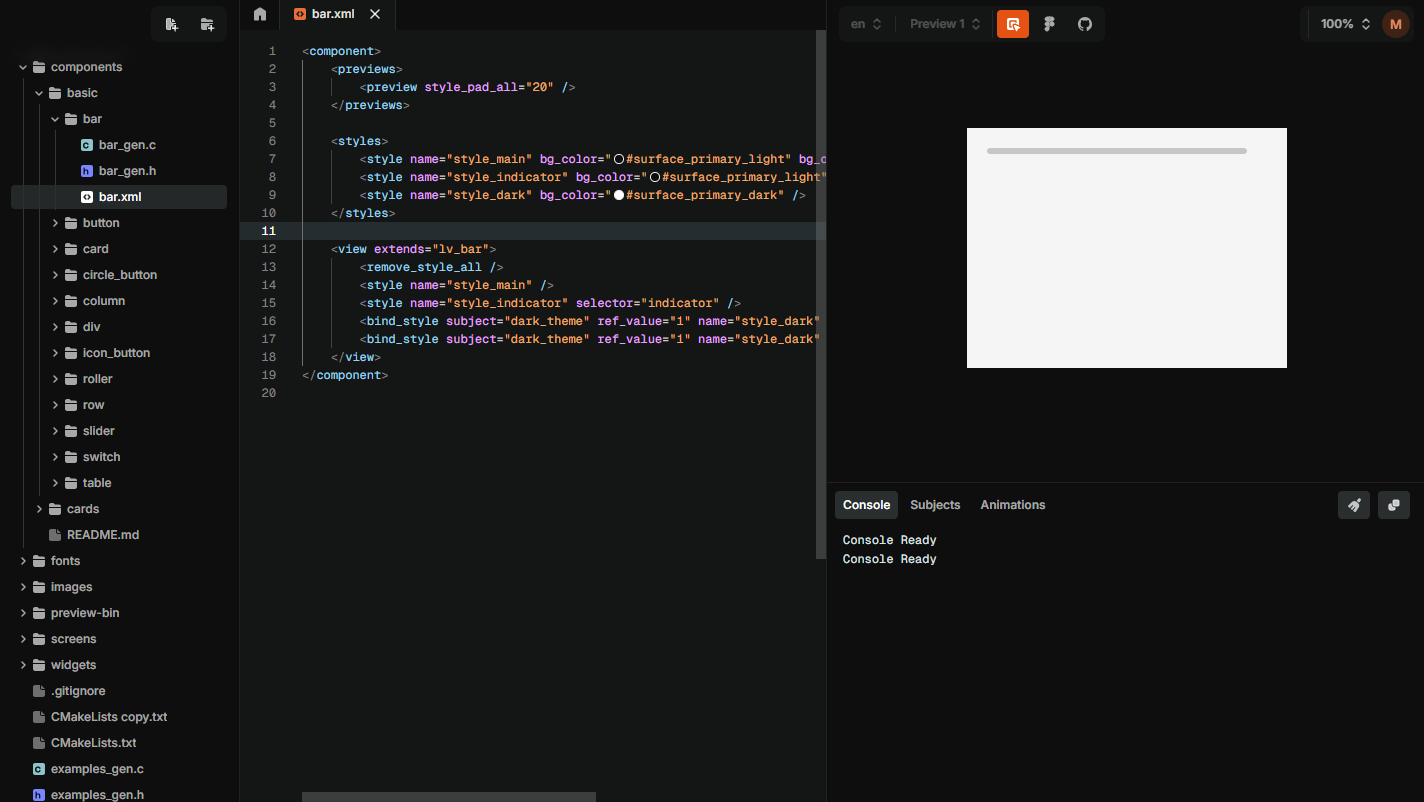Open the user avatar M menu
The width and height of the screenshot is (1424, 802).
(x=1396, y=24)
